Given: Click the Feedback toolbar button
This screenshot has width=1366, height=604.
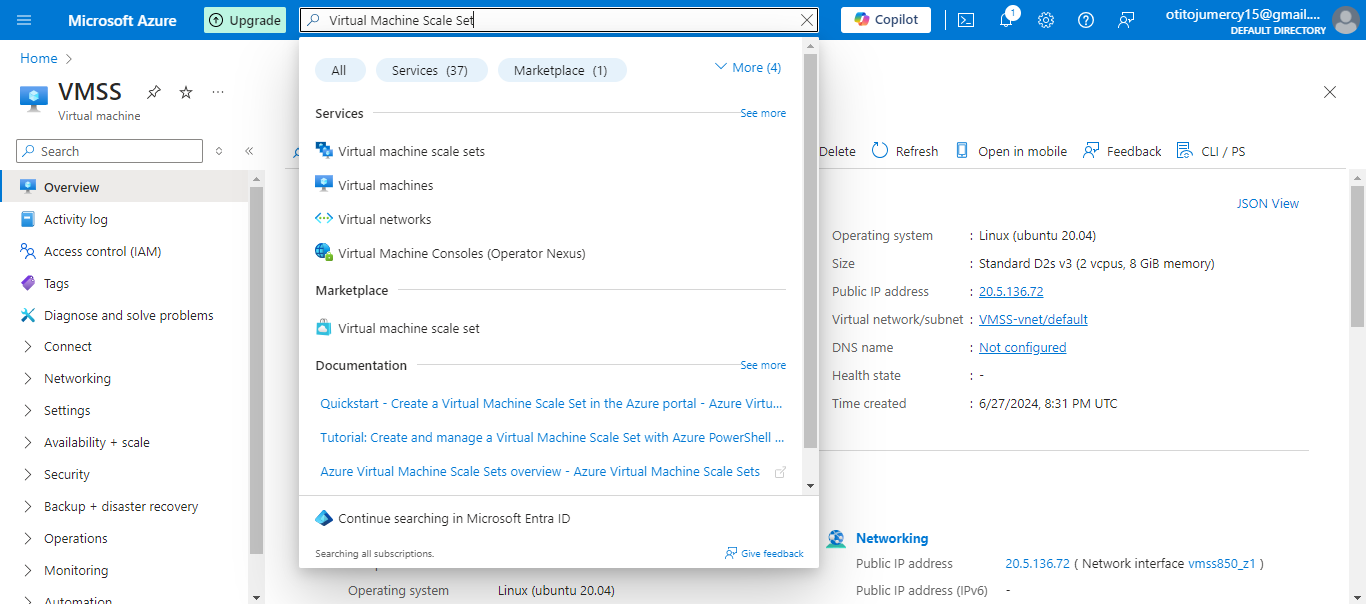Looking at the screenshot, I should pos(1123,151).
